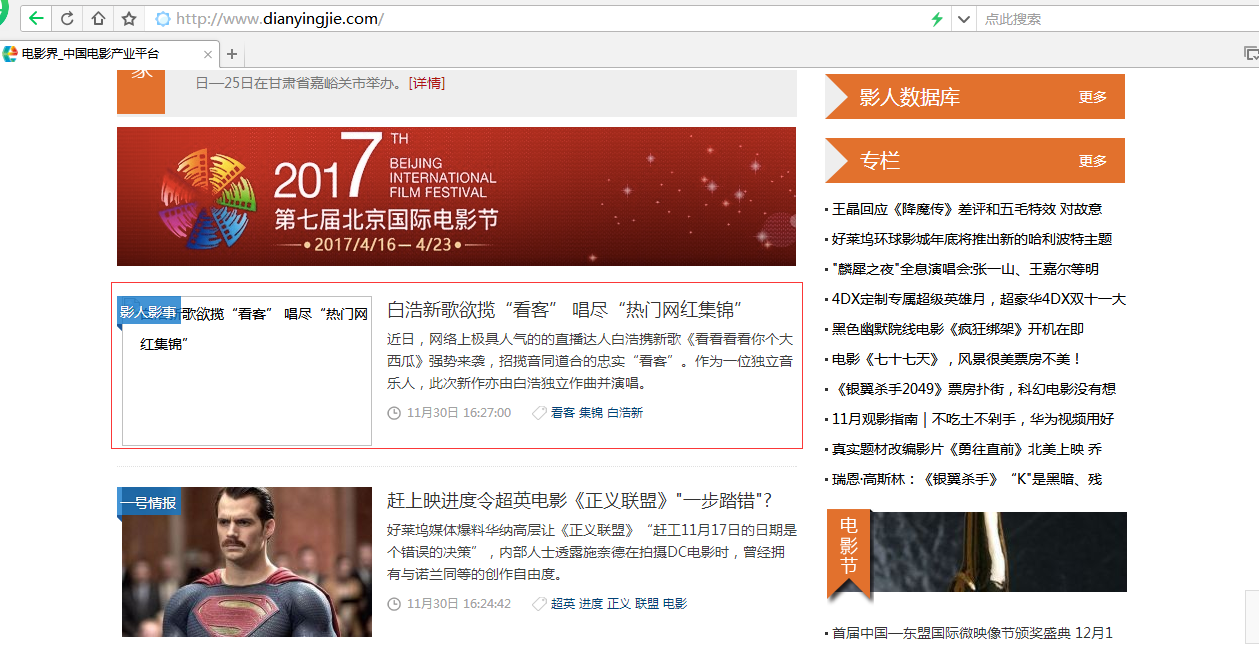Read the summary starting 好莱坞媒体爆料华纳高层
1259x656 pixels.
(592, 552)
